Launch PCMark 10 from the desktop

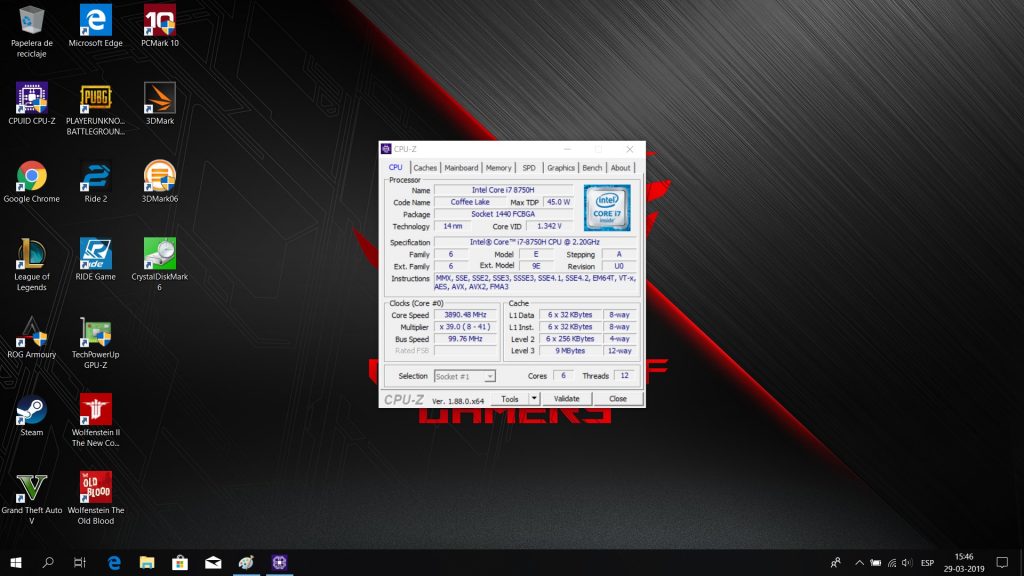pyautogui.click(x=160, y=21)
